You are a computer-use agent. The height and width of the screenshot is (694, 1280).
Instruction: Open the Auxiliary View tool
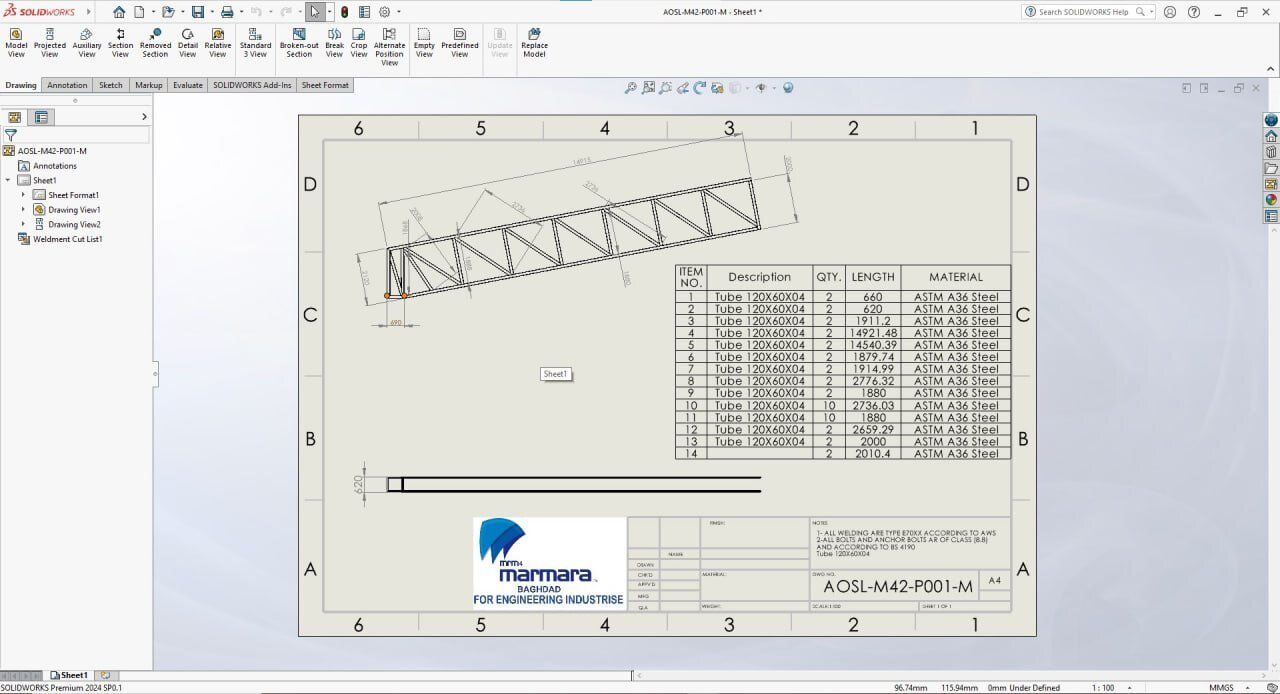point(87,43)
